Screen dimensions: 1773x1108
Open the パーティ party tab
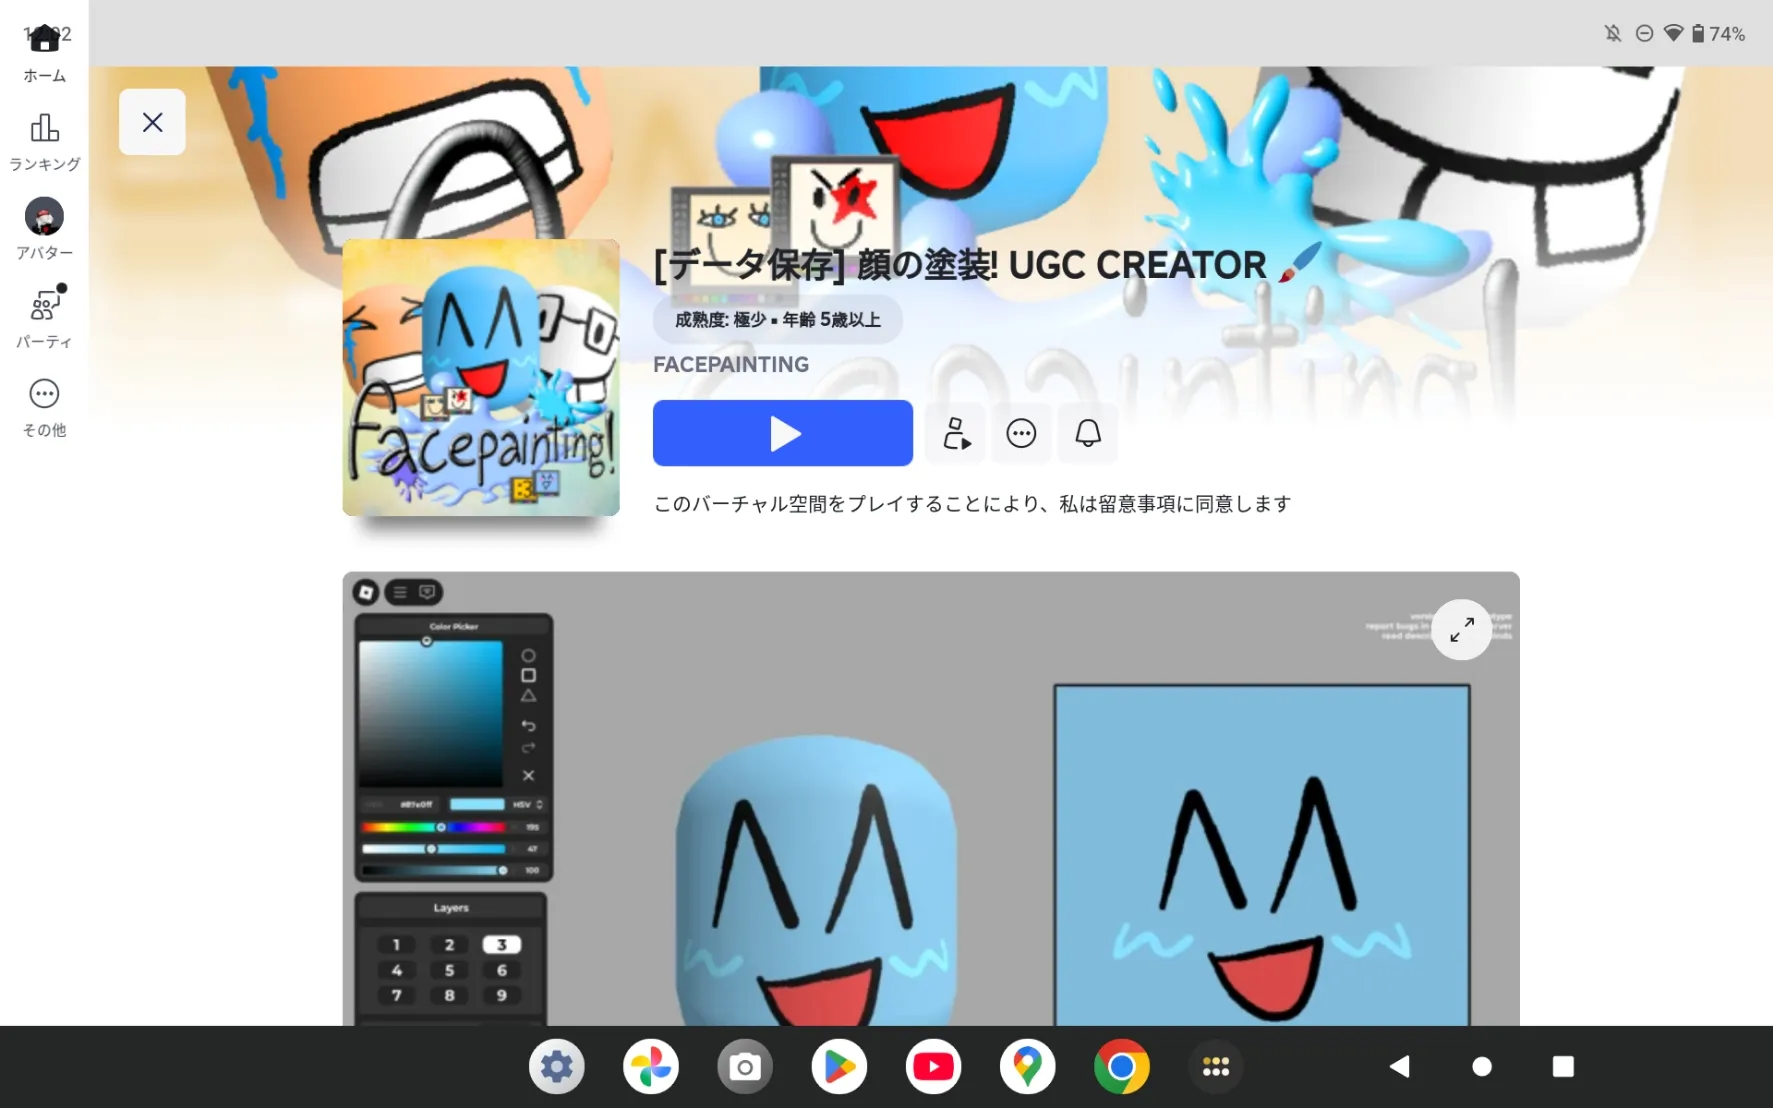44,317
